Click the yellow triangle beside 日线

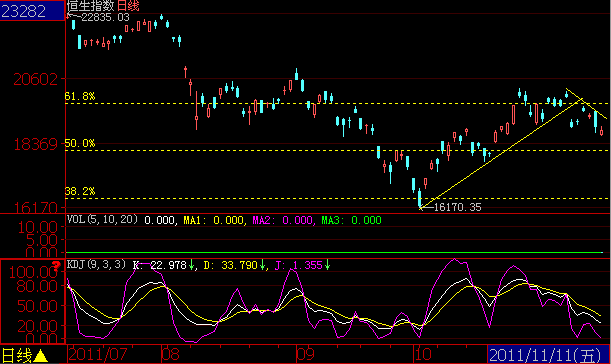tap(41, 356)
